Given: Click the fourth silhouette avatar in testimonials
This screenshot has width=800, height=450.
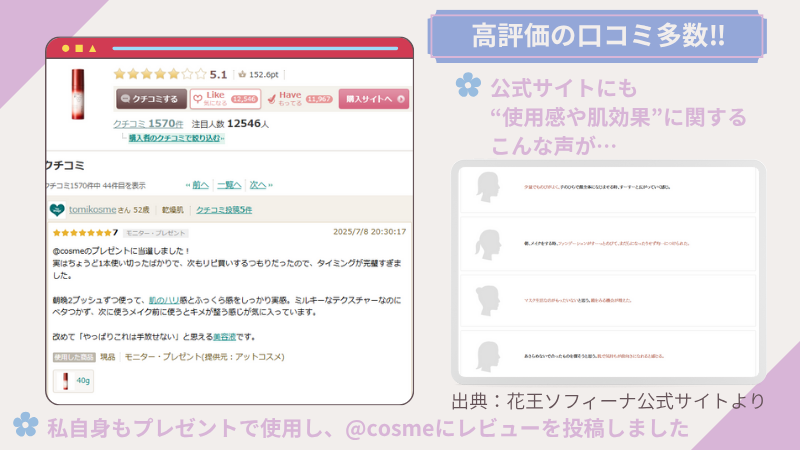Looking at the screenshot, I should point(488,356).
